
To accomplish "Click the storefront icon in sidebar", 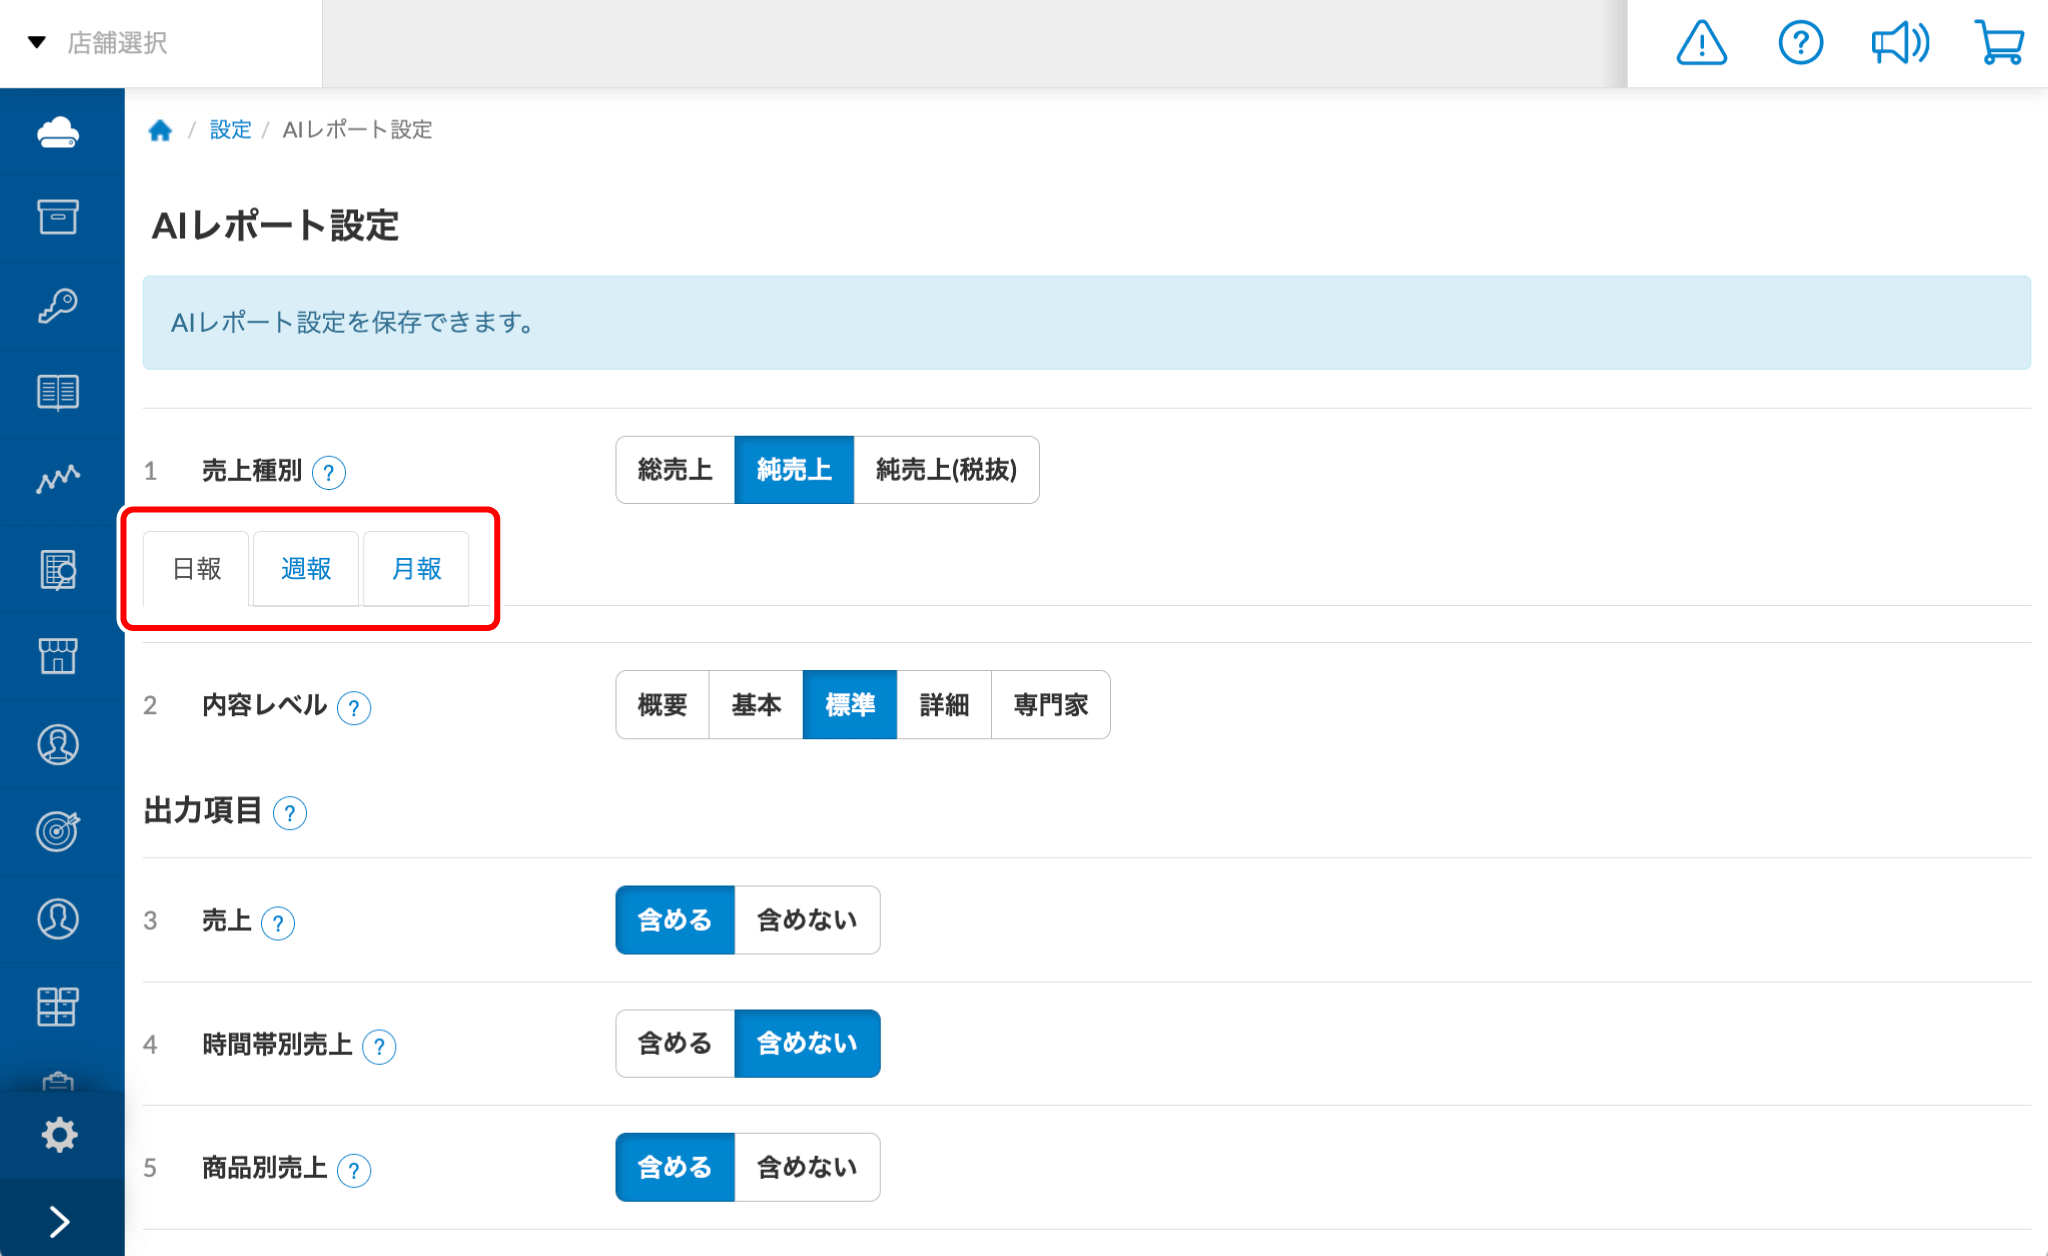I will 58,656.
